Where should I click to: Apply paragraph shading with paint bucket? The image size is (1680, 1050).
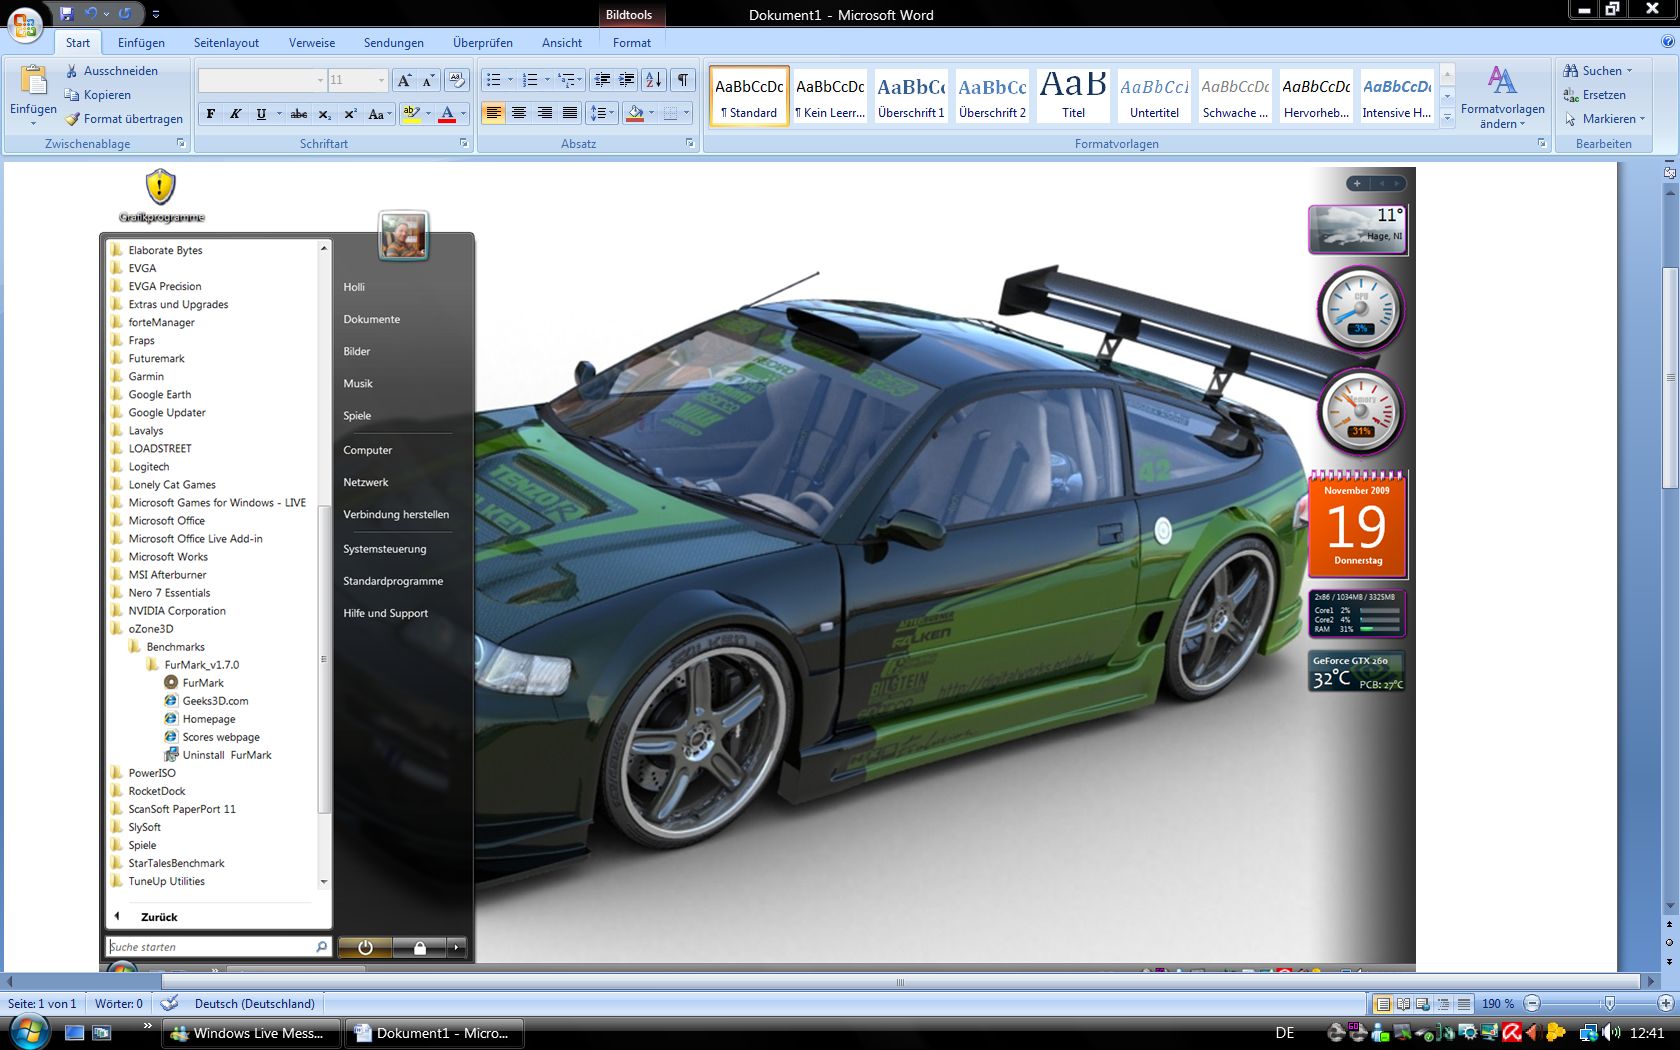click(x=635, y=114)
